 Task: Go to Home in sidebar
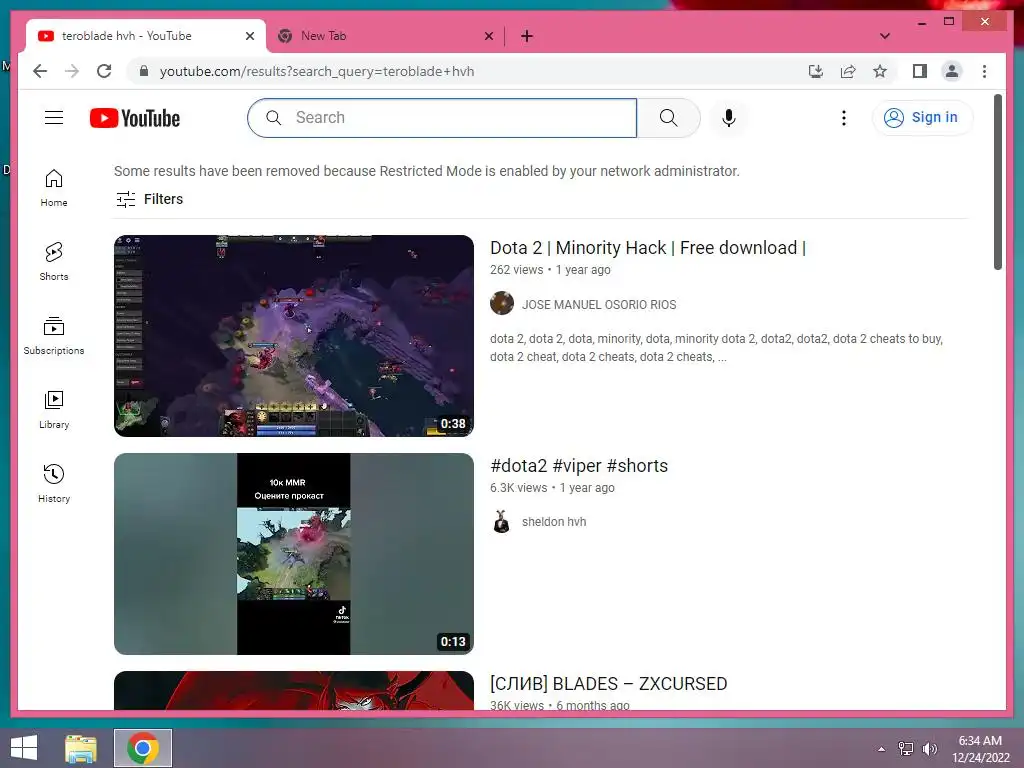[54, 187]
